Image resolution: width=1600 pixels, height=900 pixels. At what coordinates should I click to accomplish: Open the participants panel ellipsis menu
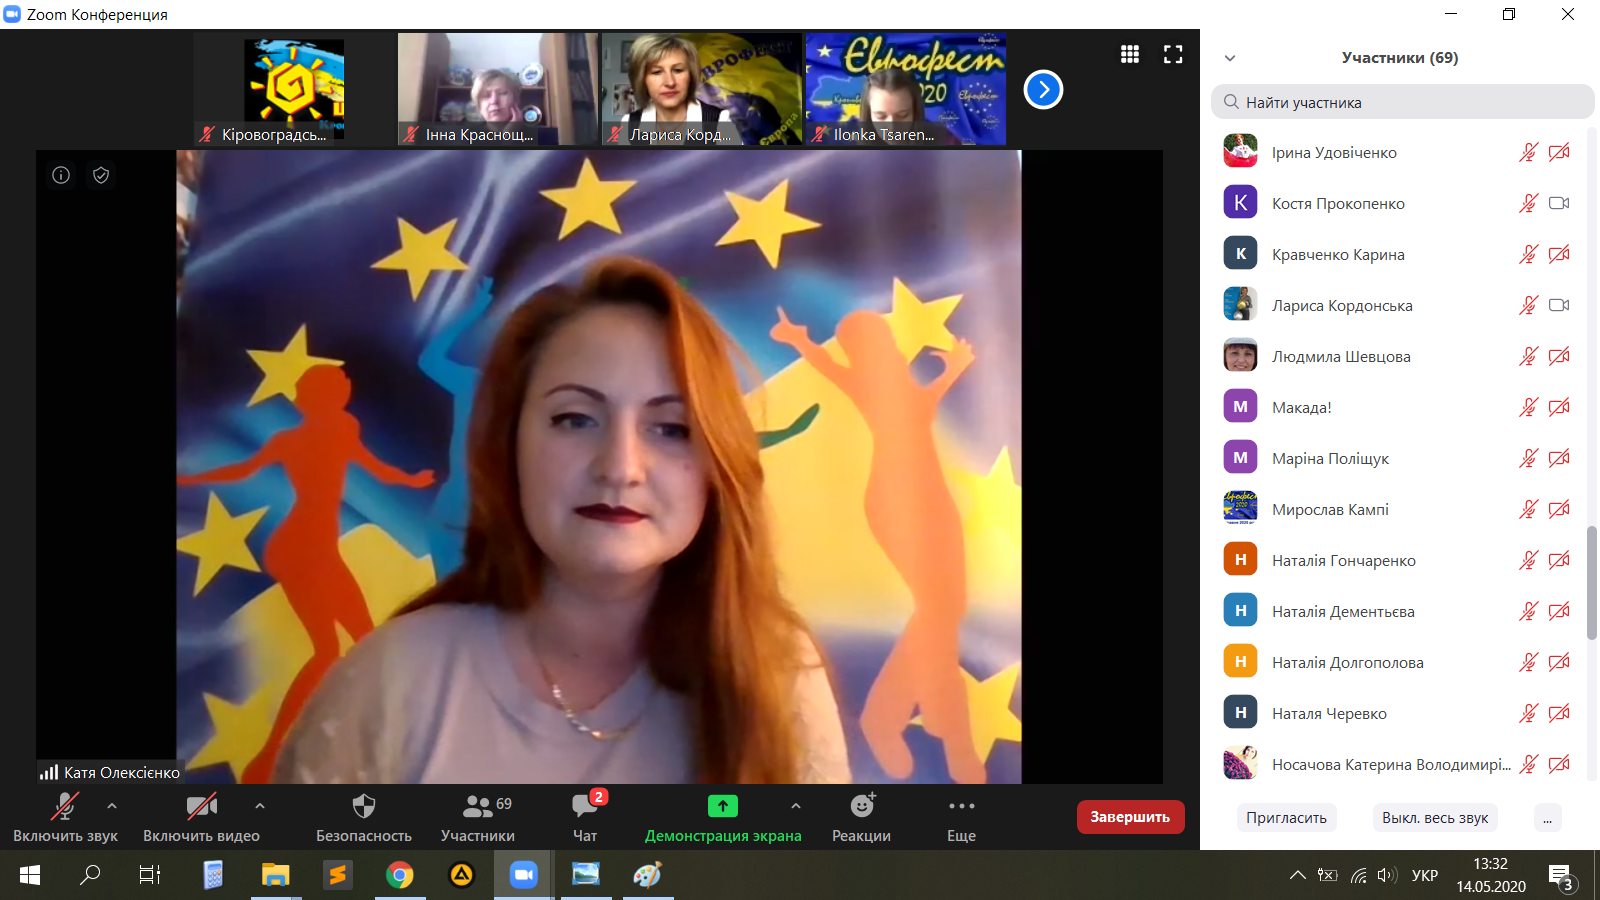(x=1547, y=818)
